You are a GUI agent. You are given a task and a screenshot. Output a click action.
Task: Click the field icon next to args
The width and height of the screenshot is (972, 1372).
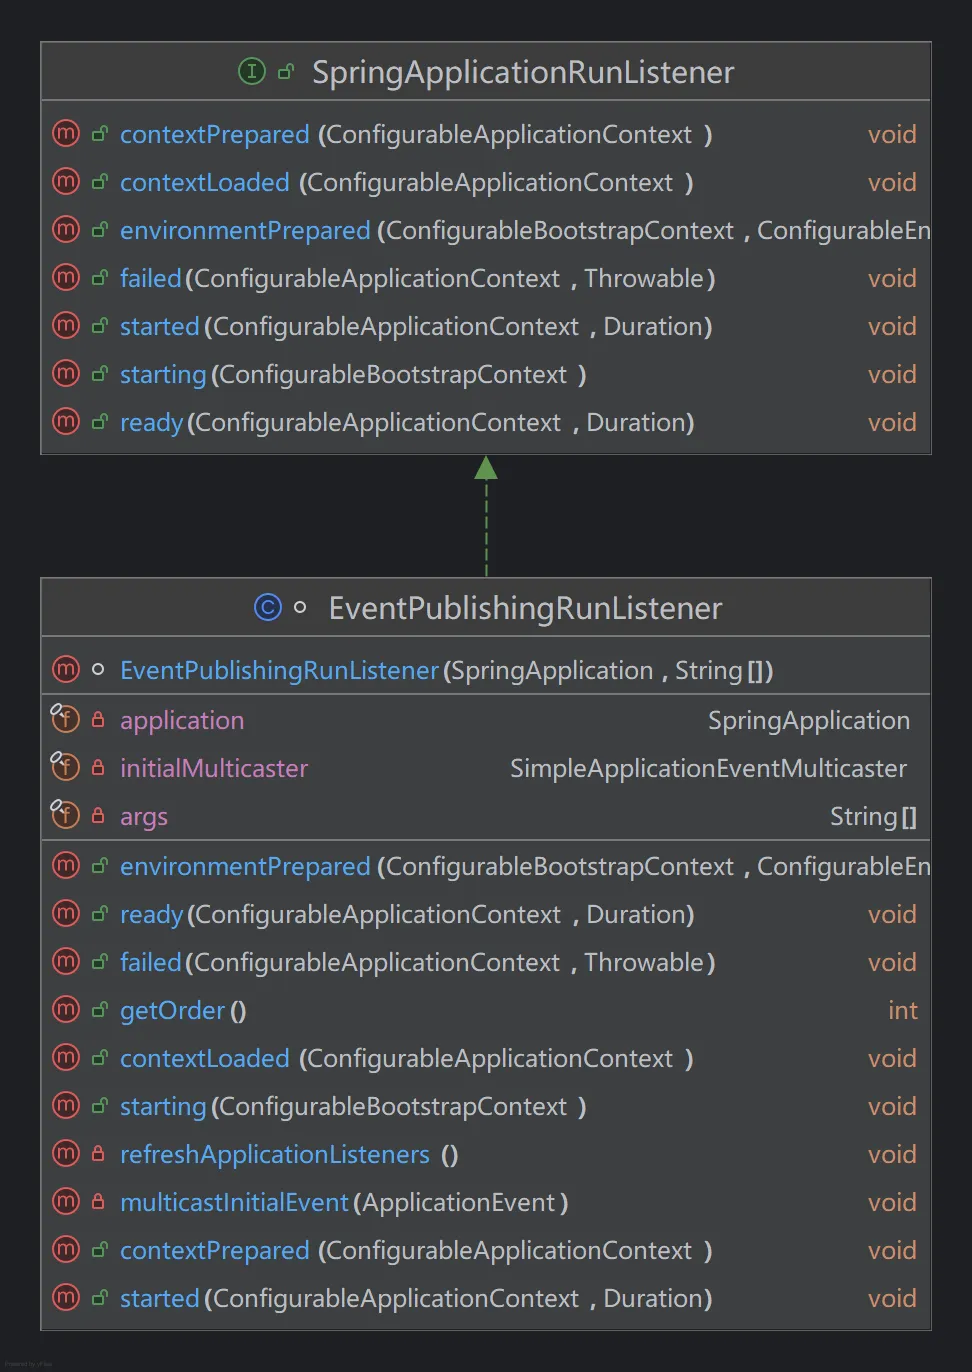(65, 815)
